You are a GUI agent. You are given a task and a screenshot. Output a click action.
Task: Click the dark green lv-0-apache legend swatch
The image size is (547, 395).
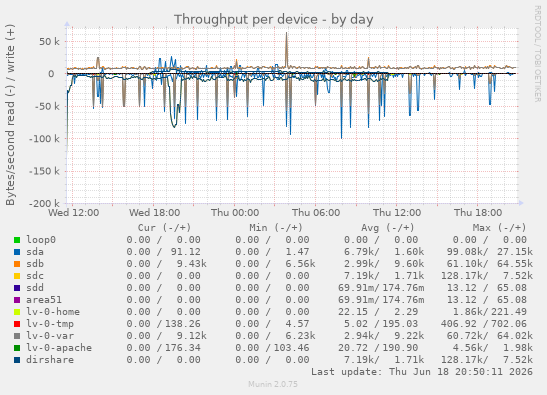coord(17,348)
